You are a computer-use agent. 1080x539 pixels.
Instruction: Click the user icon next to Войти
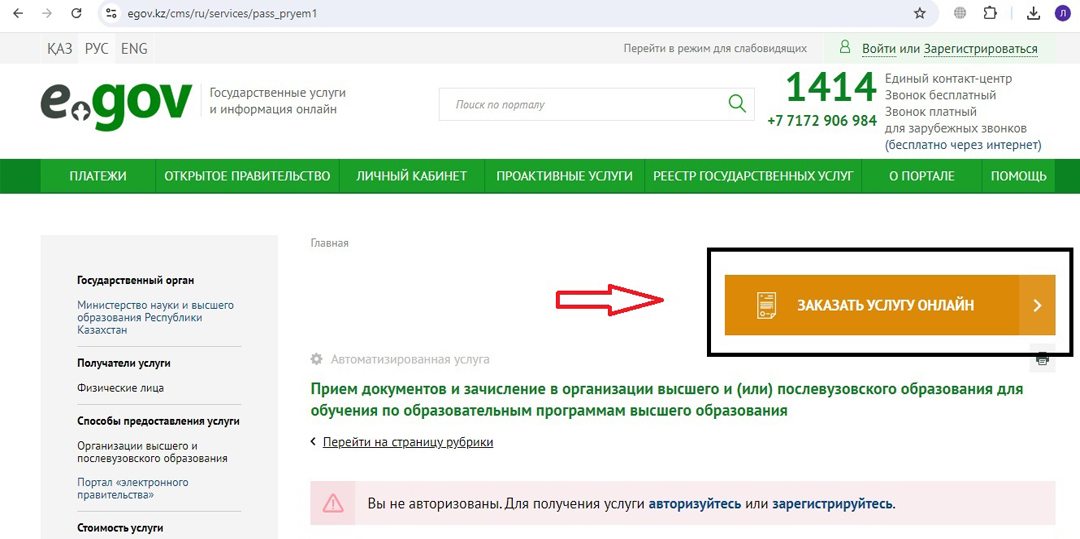[x=844, y=47]
